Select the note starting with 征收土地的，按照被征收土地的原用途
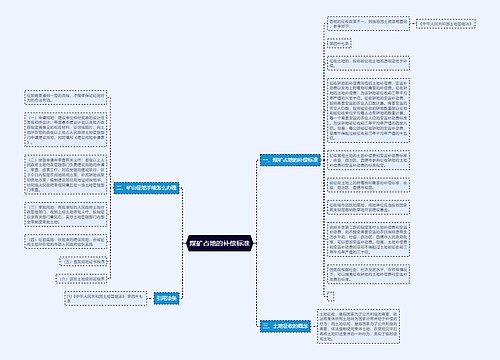The width and height of the screenshot is (500, 360). pyautogui.click(x=368, y=63)
